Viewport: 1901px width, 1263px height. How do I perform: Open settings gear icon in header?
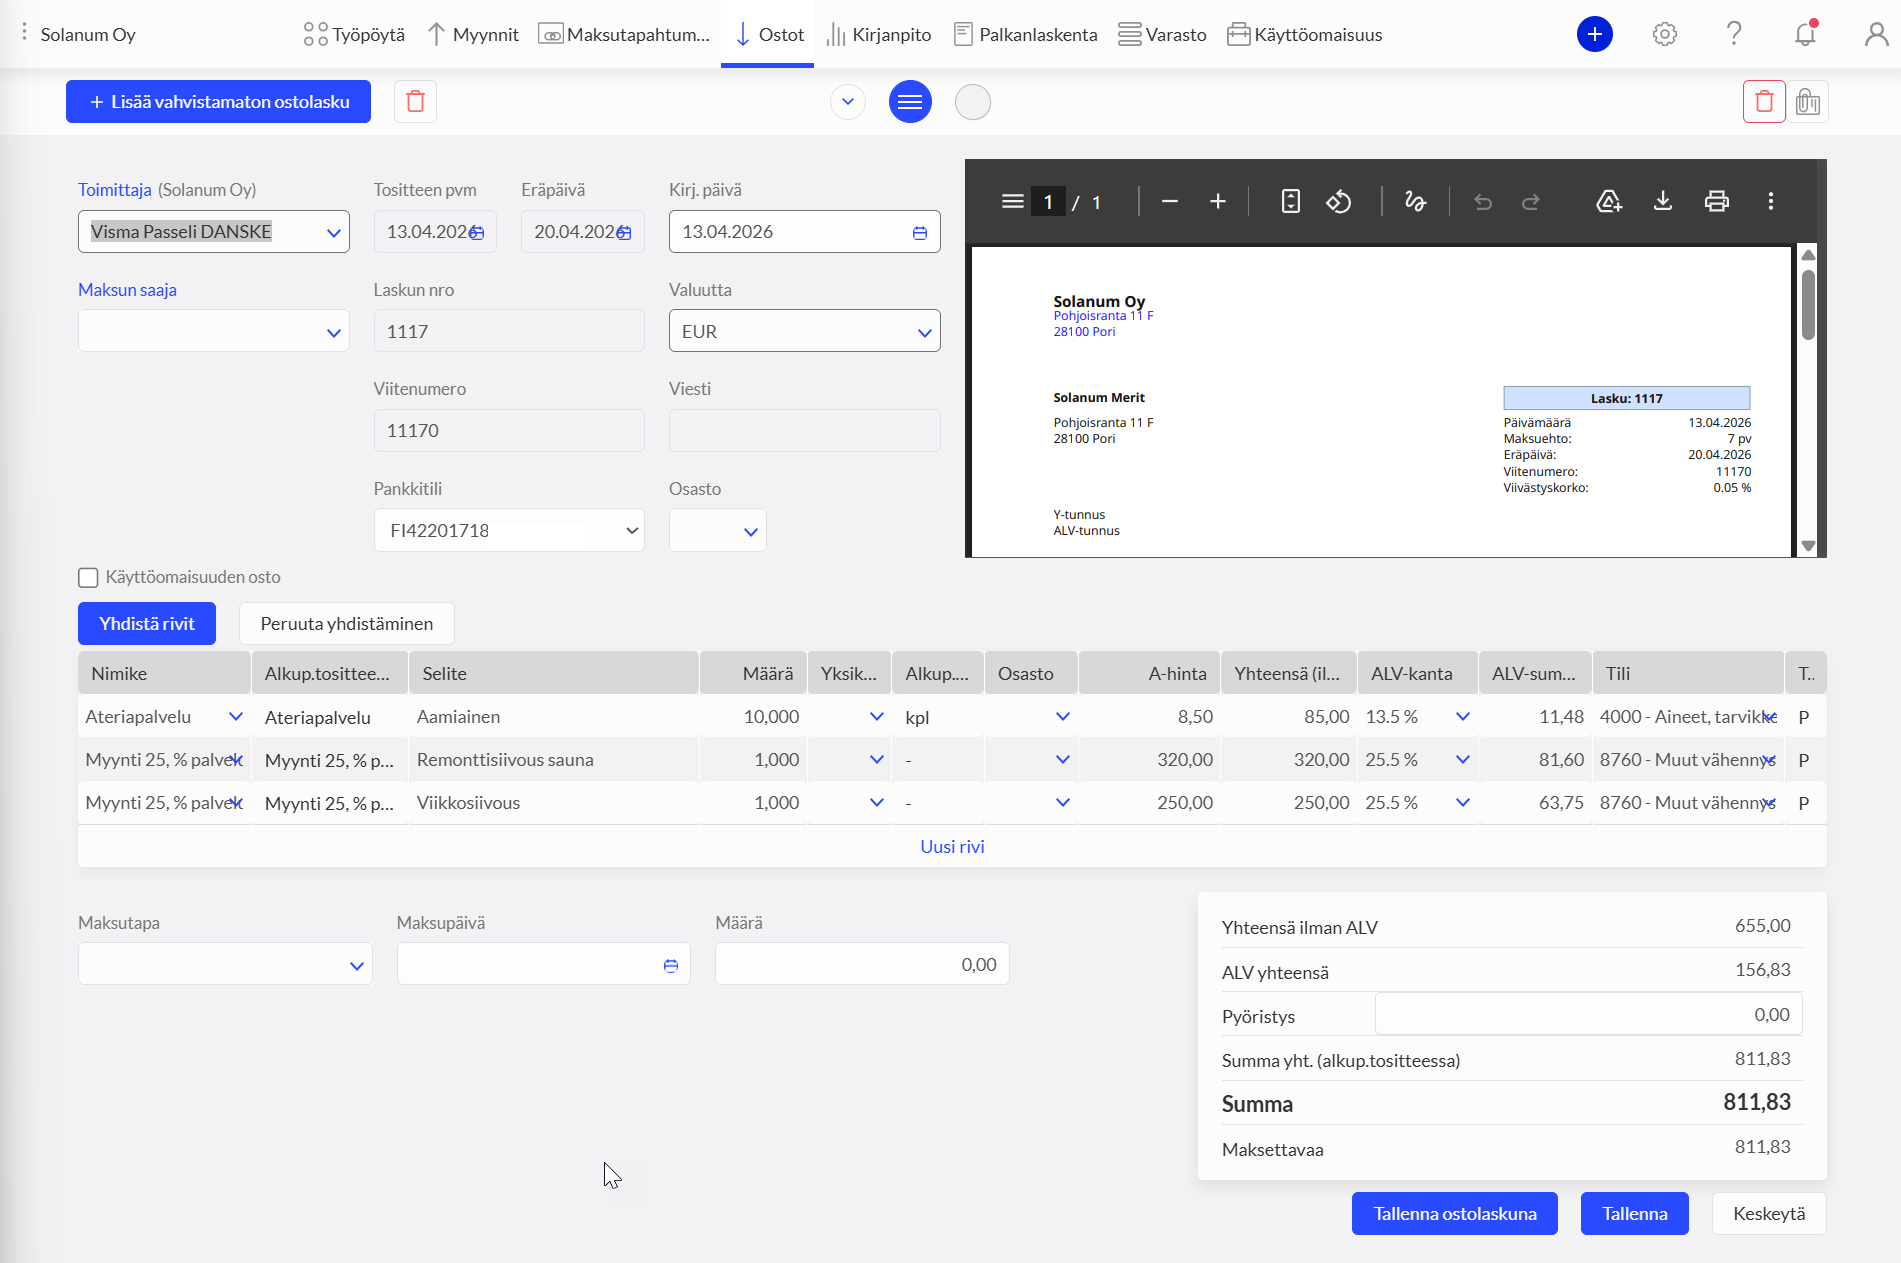coord(1664,34)
